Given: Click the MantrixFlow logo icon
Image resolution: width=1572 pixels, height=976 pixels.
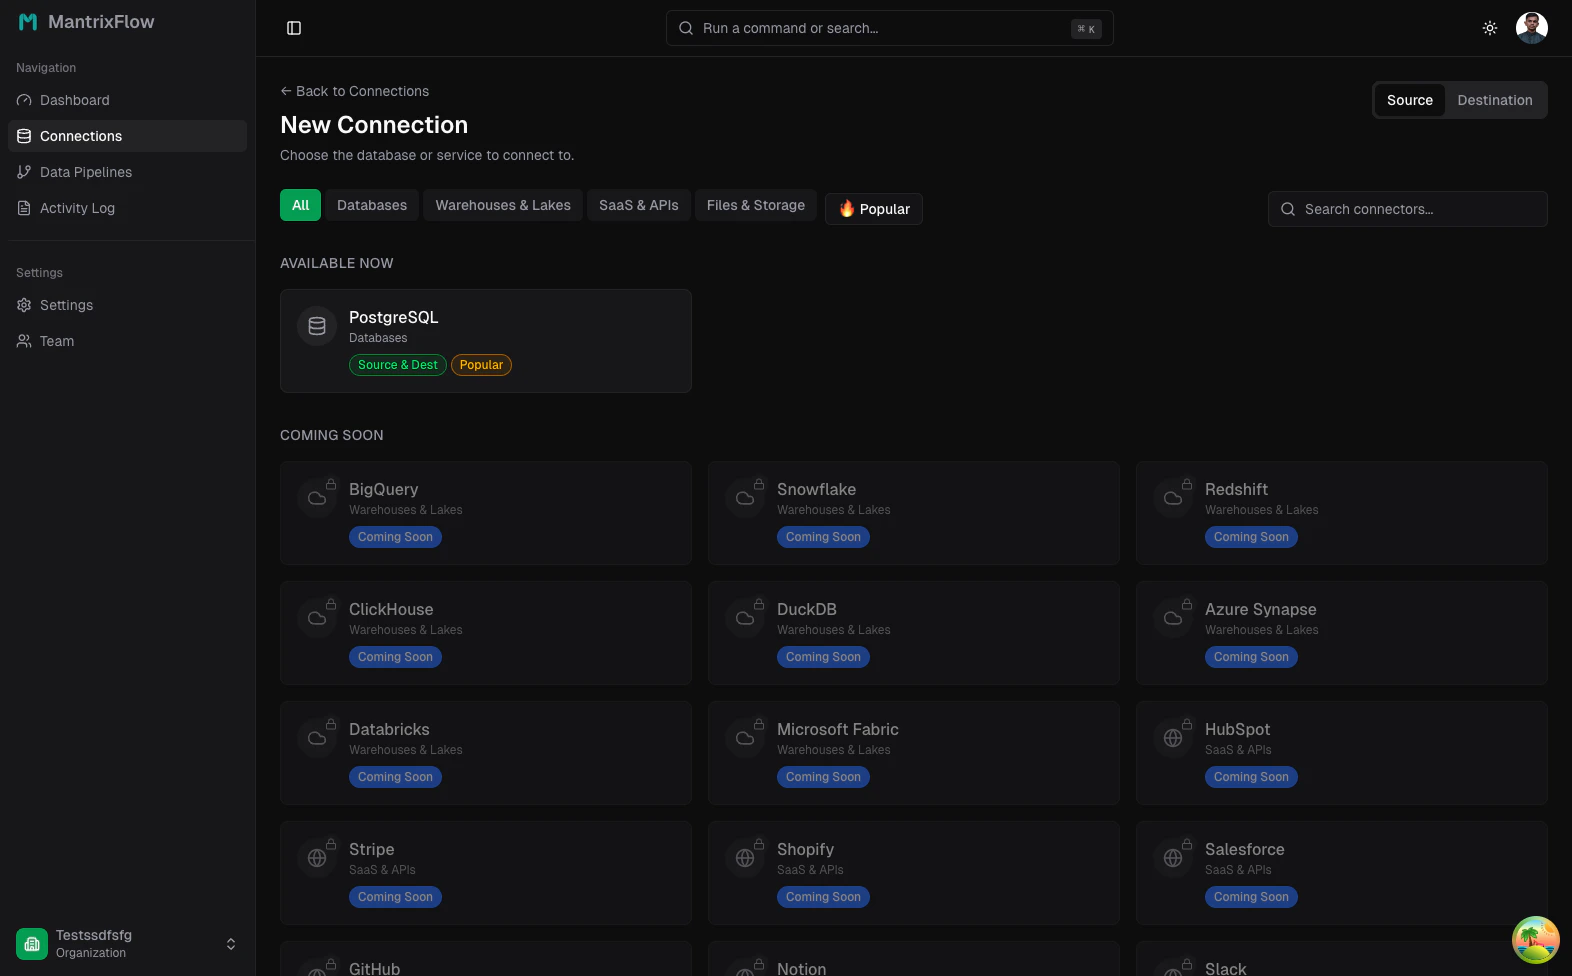Looking at the screenshot, I should [28, 22].
